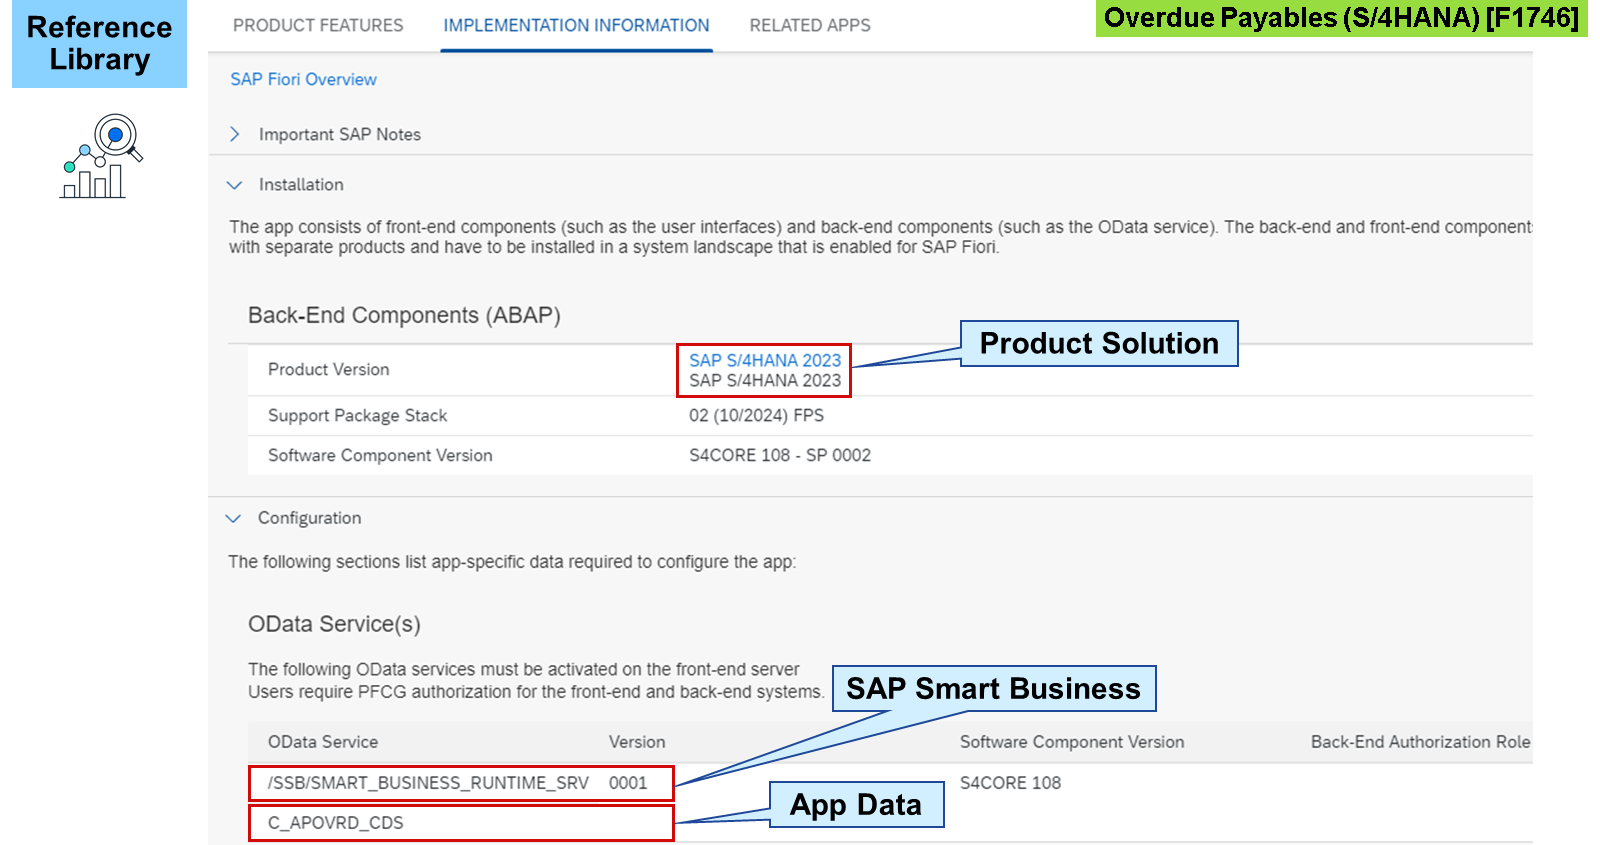The height and width of the screenshot is (845, 1600).
Task: Switch to the Related Apps tab
Action: 810,25
